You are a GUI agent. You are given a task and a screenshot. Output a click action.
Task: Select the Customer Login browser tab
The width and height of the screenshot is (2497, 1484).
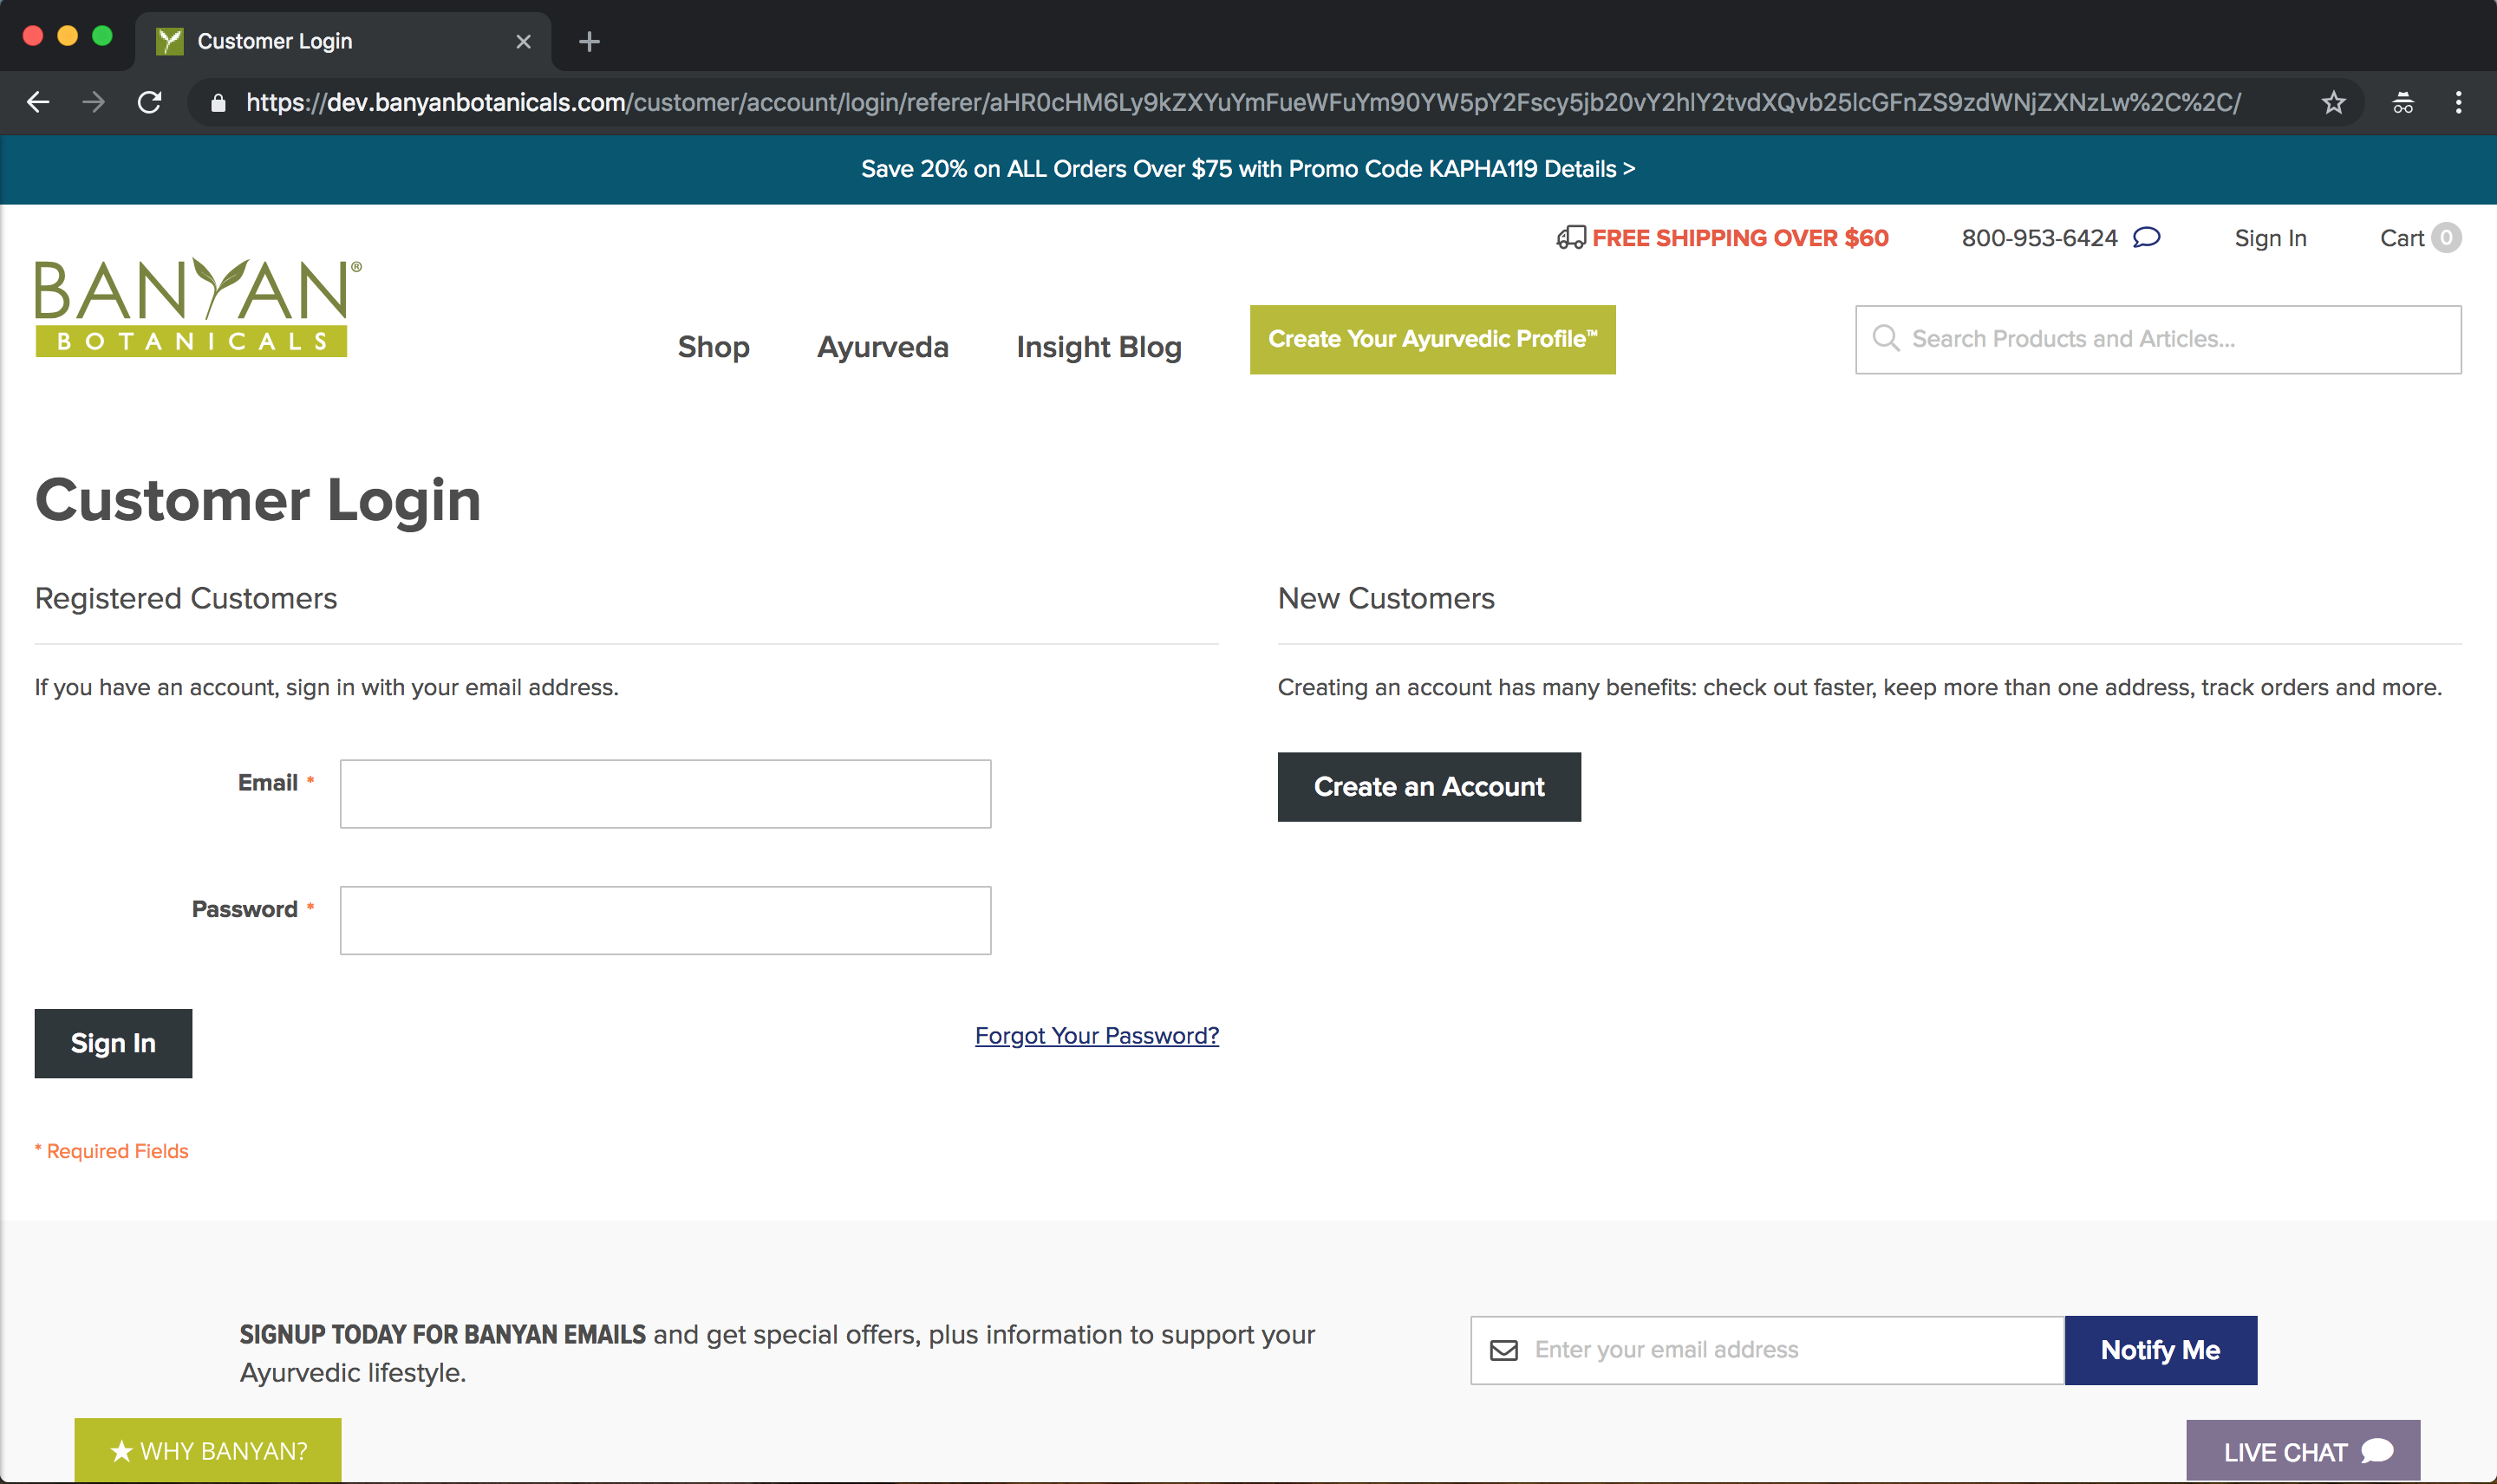(343, 41)
